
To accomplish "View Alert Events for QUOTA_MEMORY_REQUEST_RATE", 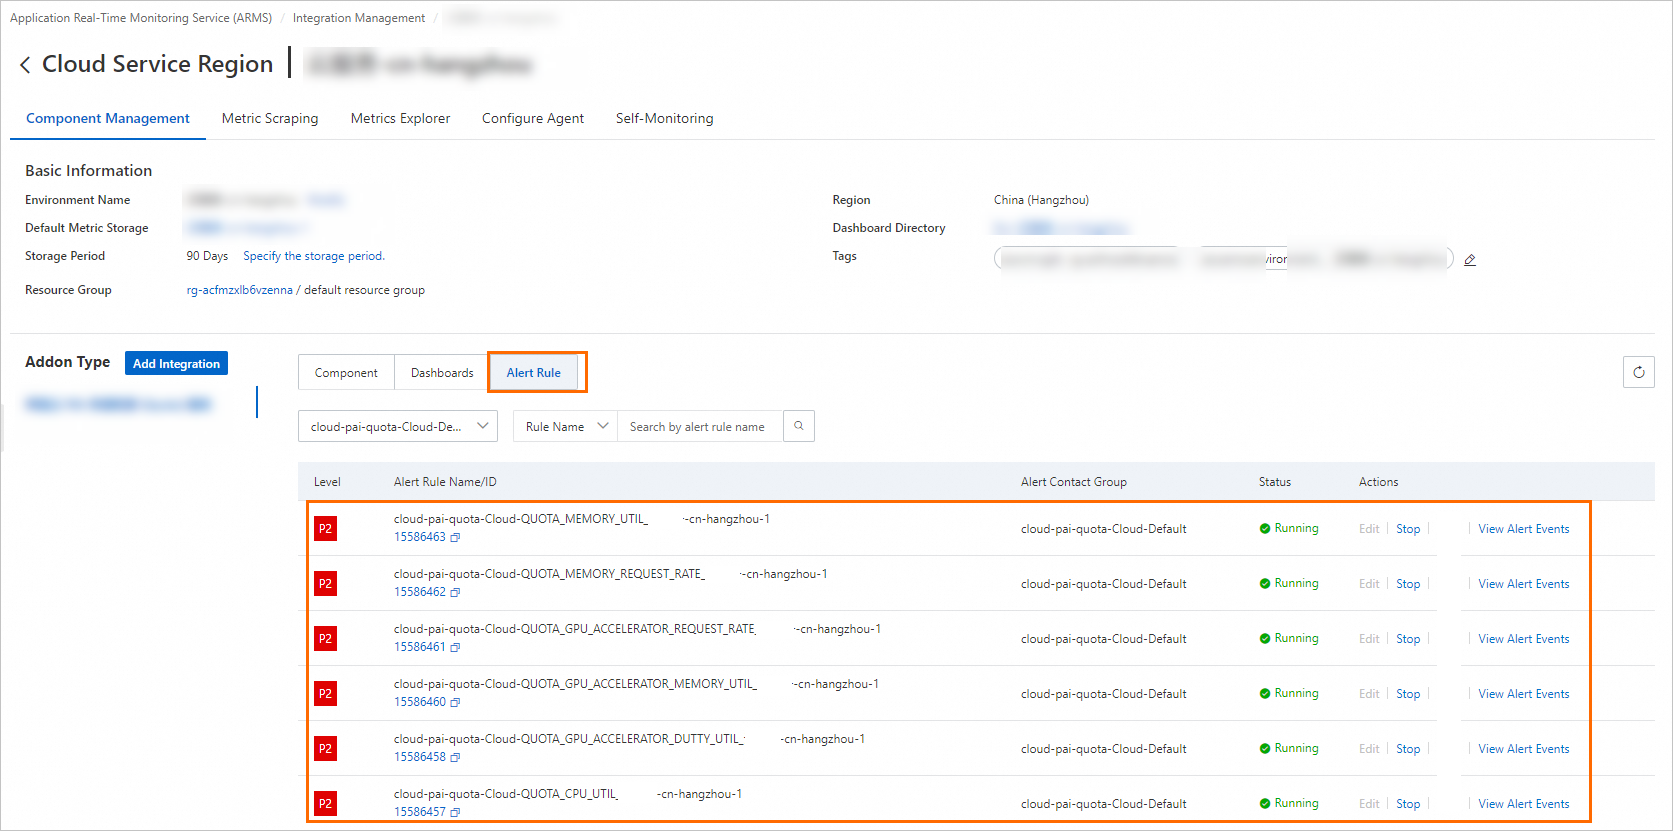I will point(1524,584).
